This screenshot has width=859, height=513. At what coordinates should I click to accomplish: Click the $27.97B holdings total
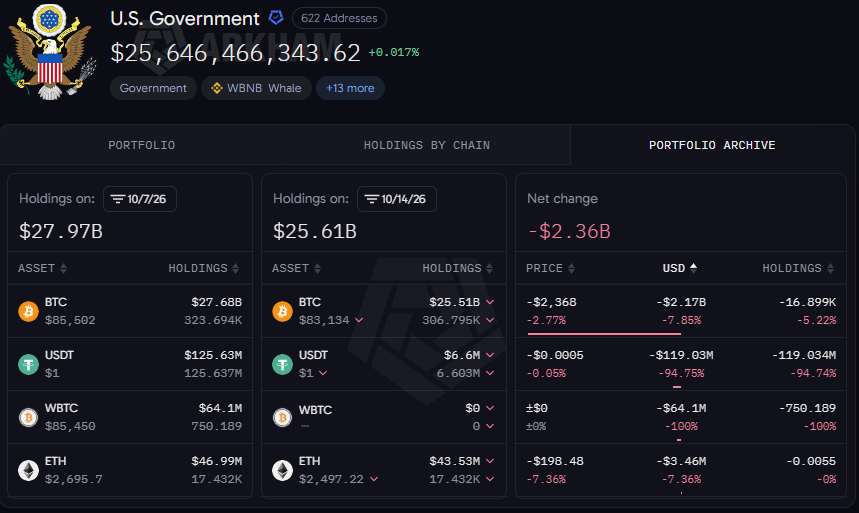coord(61,231)
